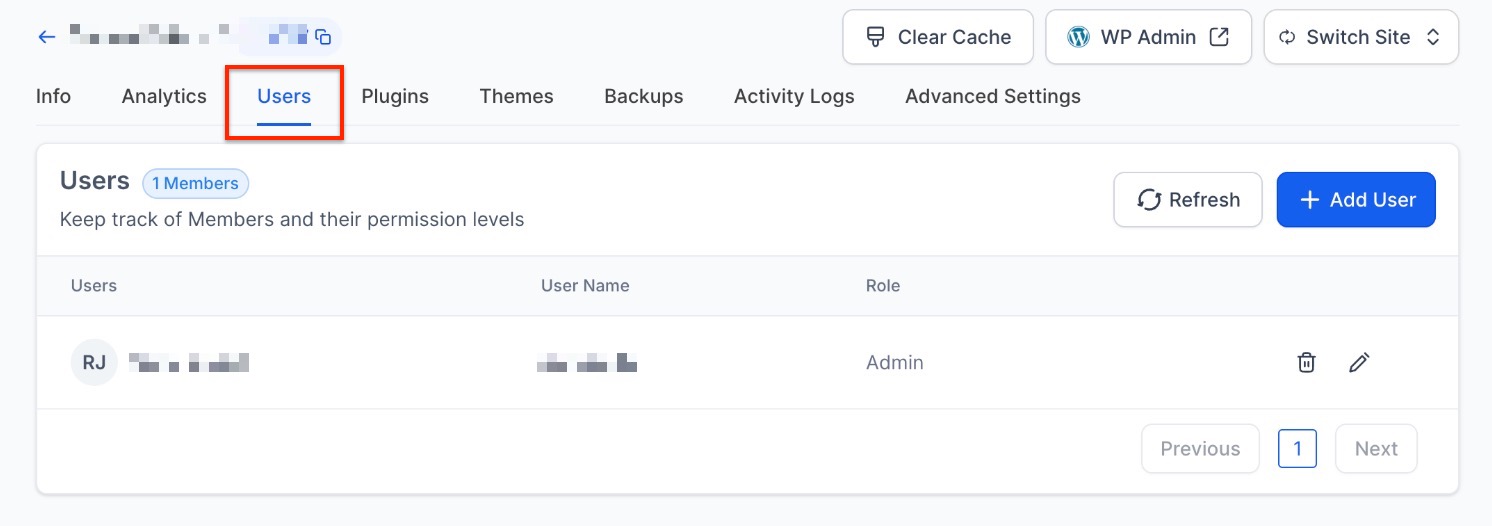Go to pagination page 1
The width and height of the screenshot is (1492, 526).
pyautogui.click(x=1297, y=449)
